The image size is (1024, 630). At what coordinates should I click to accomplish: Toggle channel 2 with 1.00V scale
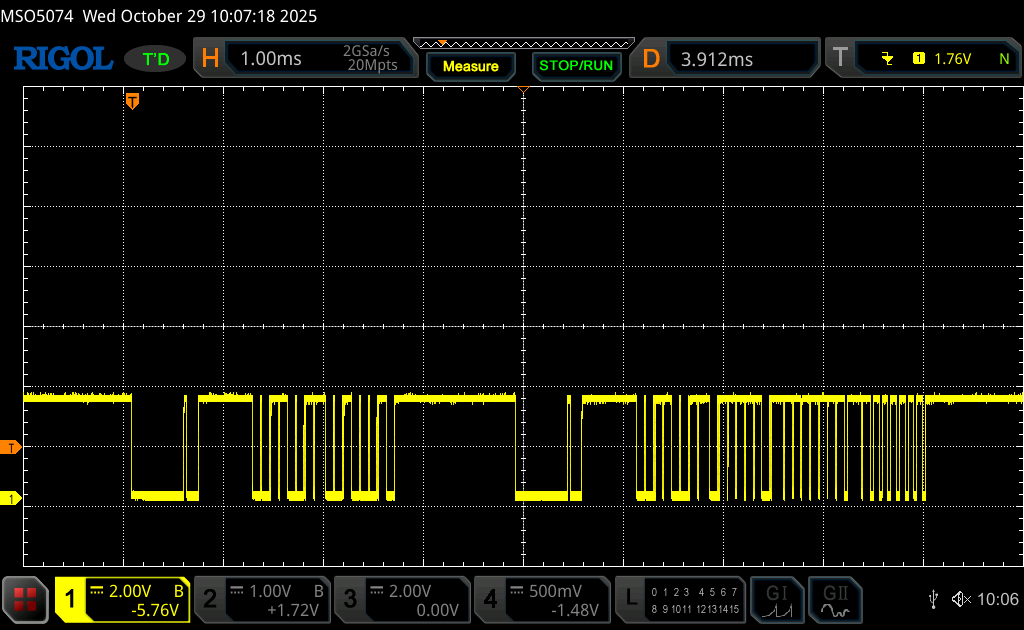(x=262, y=599)
